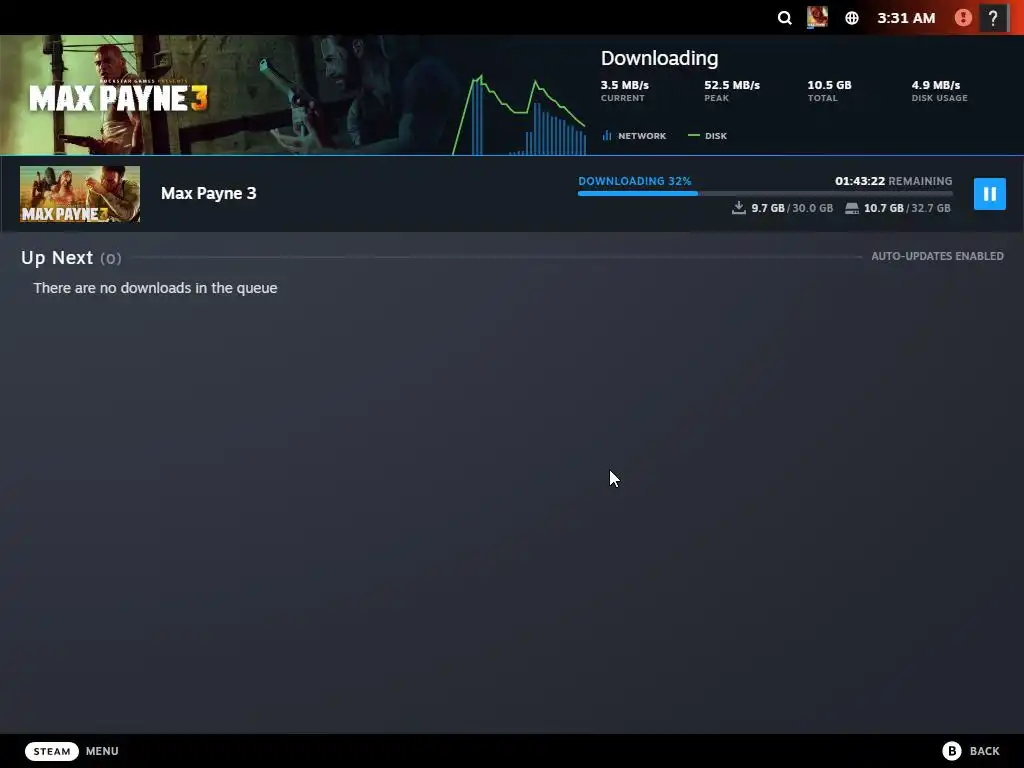Click the 4.9 MB/s DISK USAGE value
Image resolution: width=1024 pixels, height=768 pixels.
click(x=936, y=85)
